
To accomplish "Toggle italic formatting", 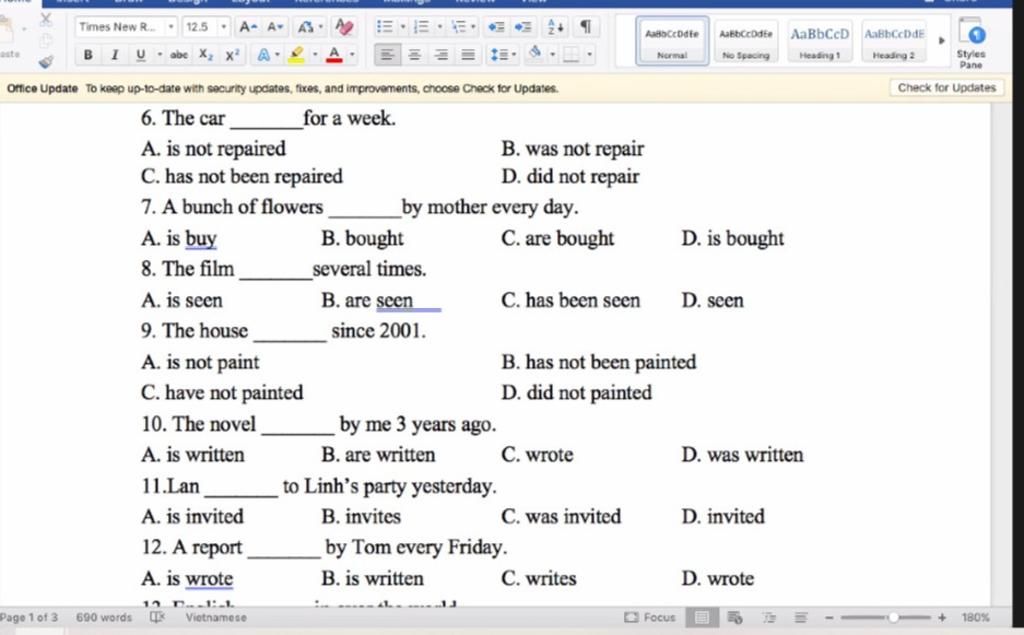I will pyautogui.click(x=115, y=55).
